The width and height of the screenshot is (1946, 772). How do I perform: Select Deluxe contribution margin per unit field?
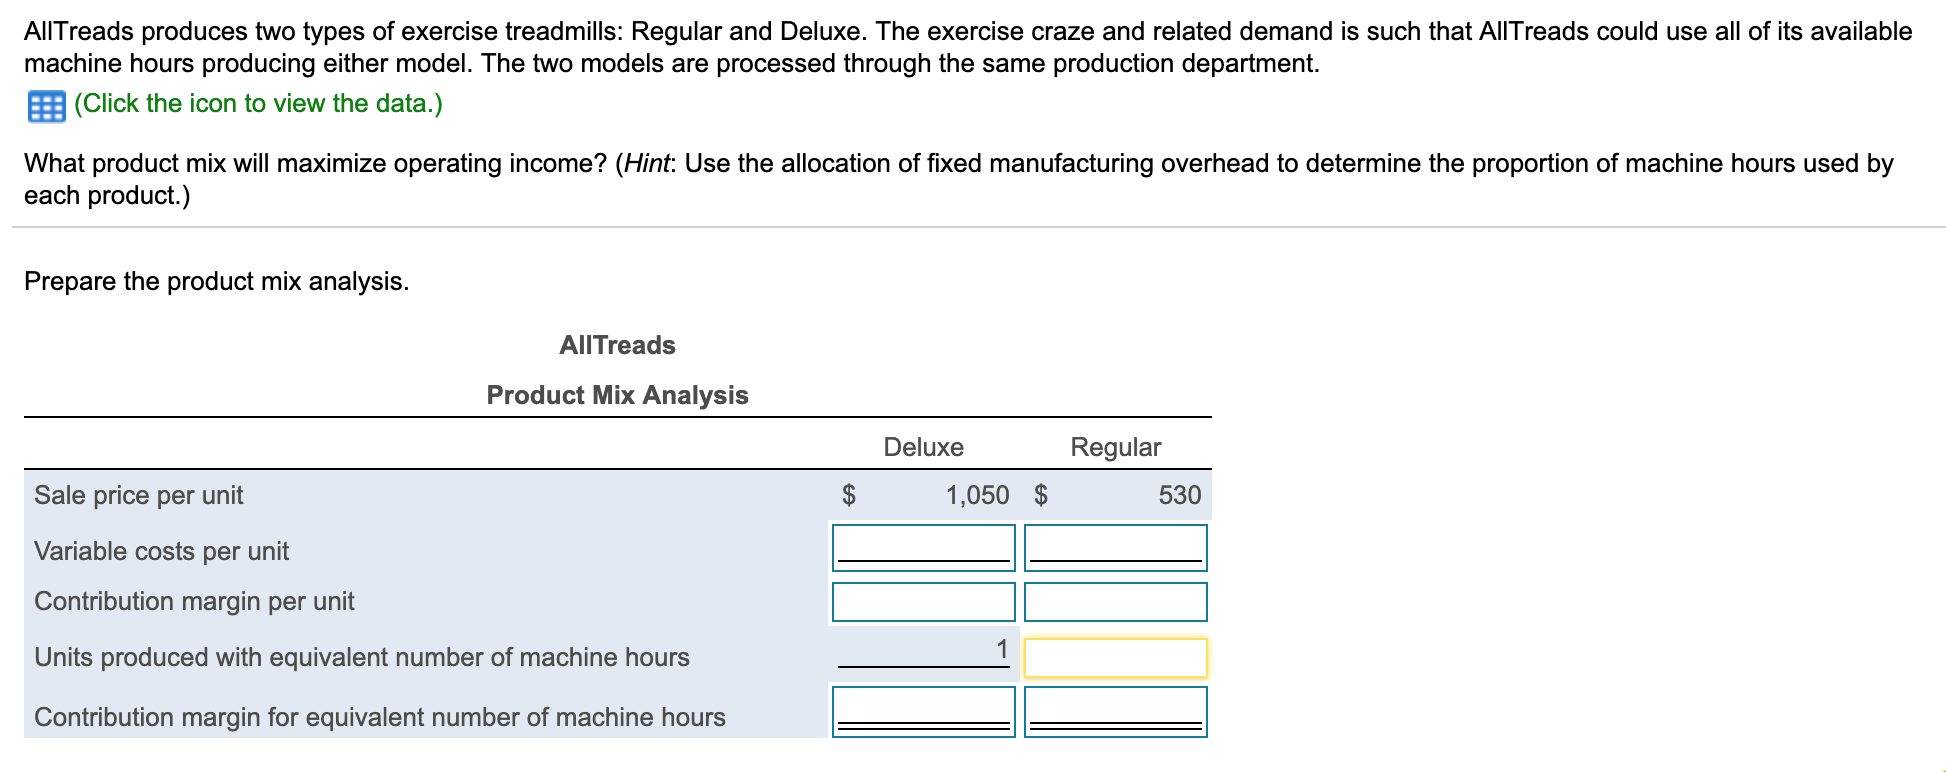point(923,602)
